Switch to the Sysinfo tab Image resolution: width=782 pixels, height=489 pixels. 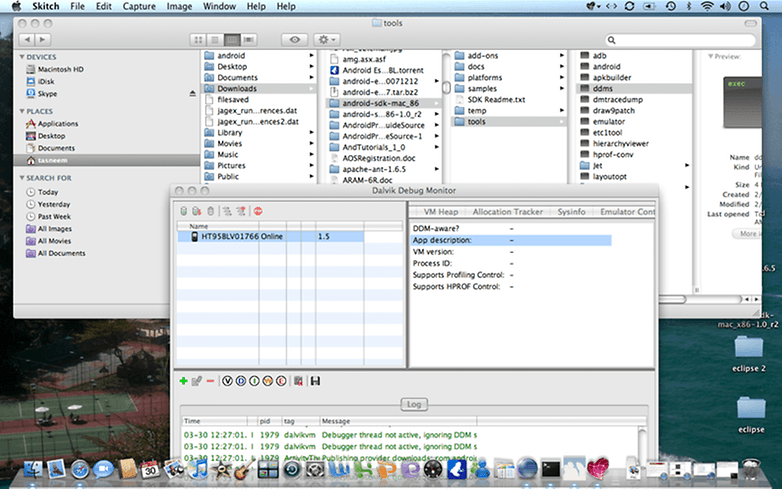(x=571, y=212)
